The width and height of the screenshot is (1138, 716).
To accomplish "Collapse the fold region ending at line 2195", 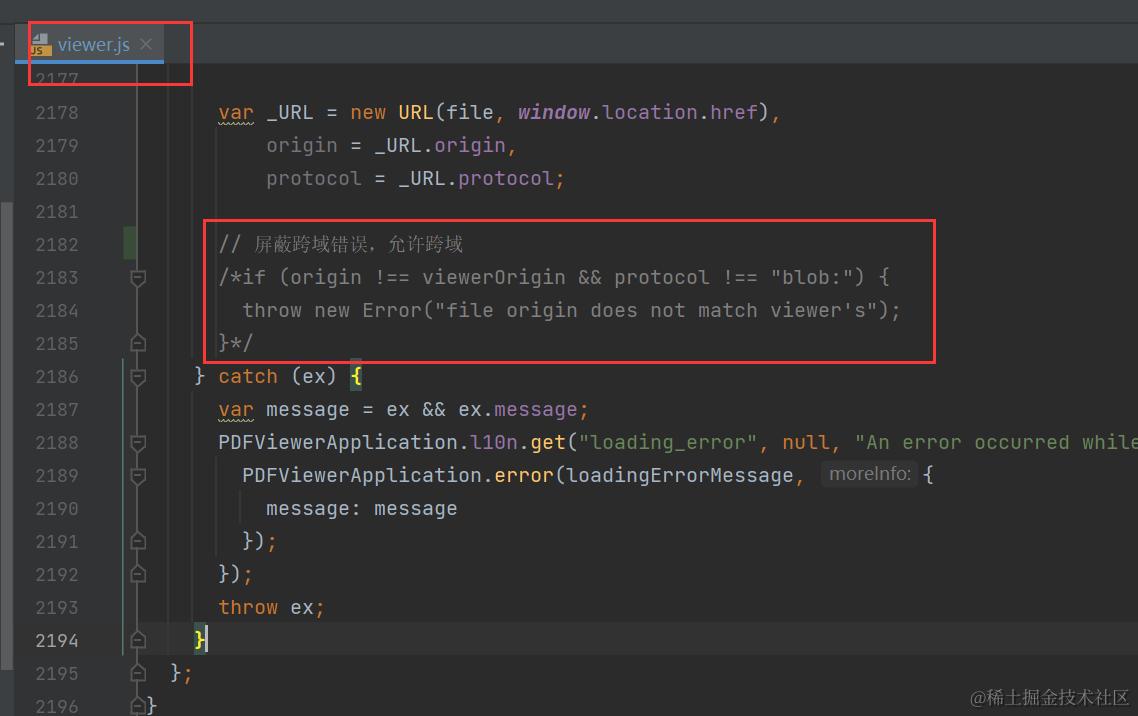I will coord(138,673).
